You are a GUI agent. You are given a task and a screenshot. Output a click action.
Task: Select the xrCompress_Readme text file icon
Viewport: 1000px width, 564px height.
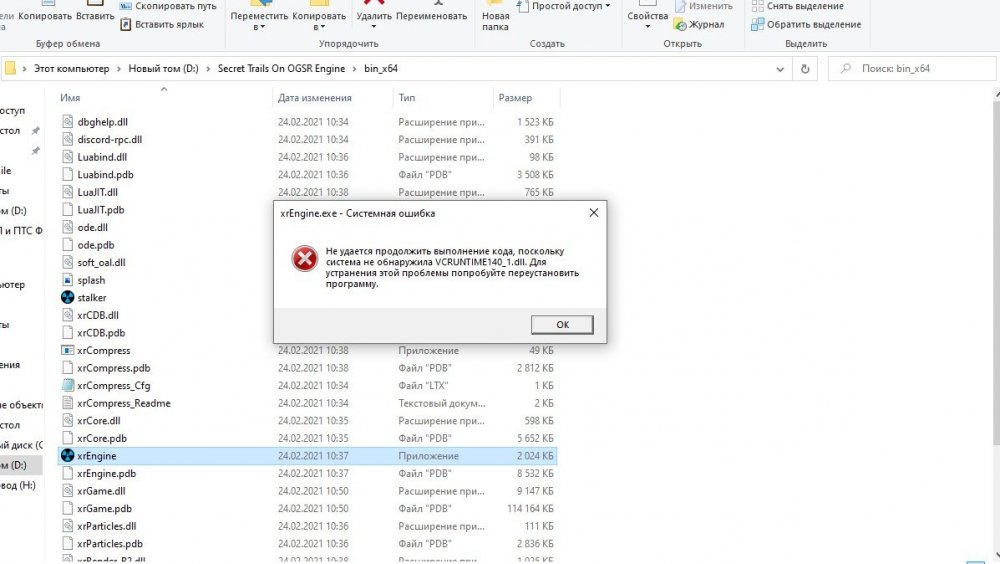[68, 403]
